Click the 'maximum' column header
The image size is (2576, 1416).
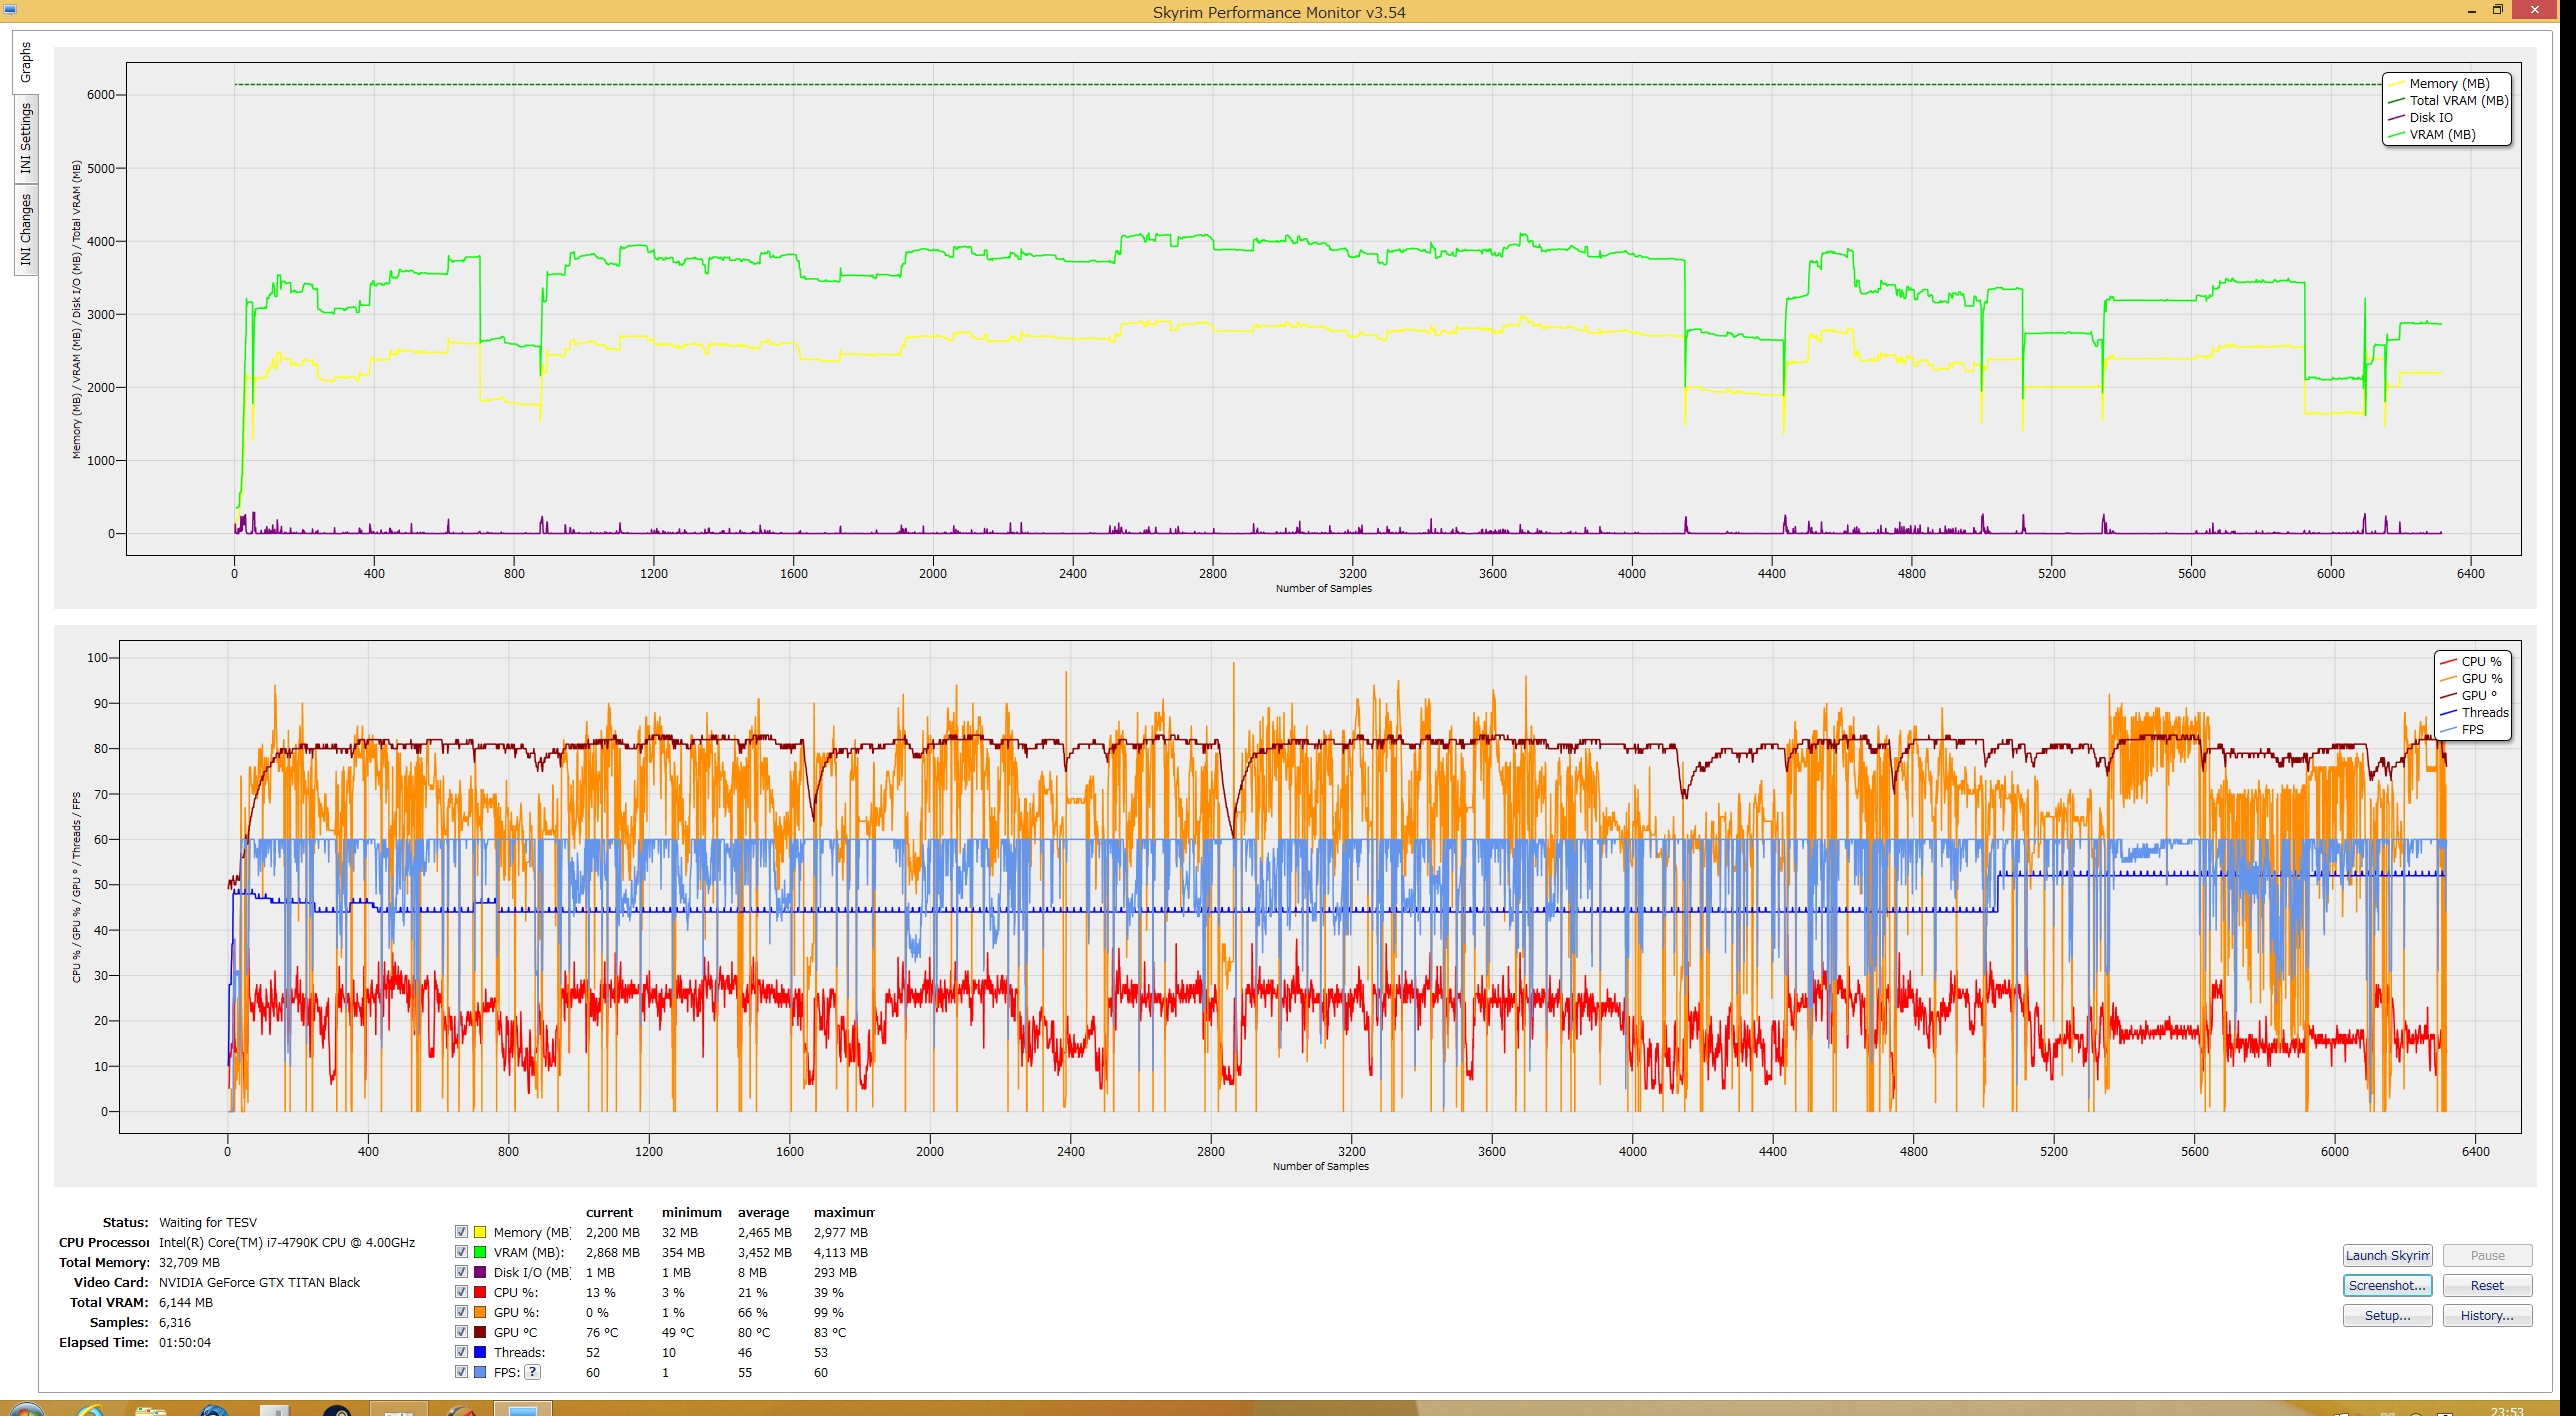pos(843,1212)
